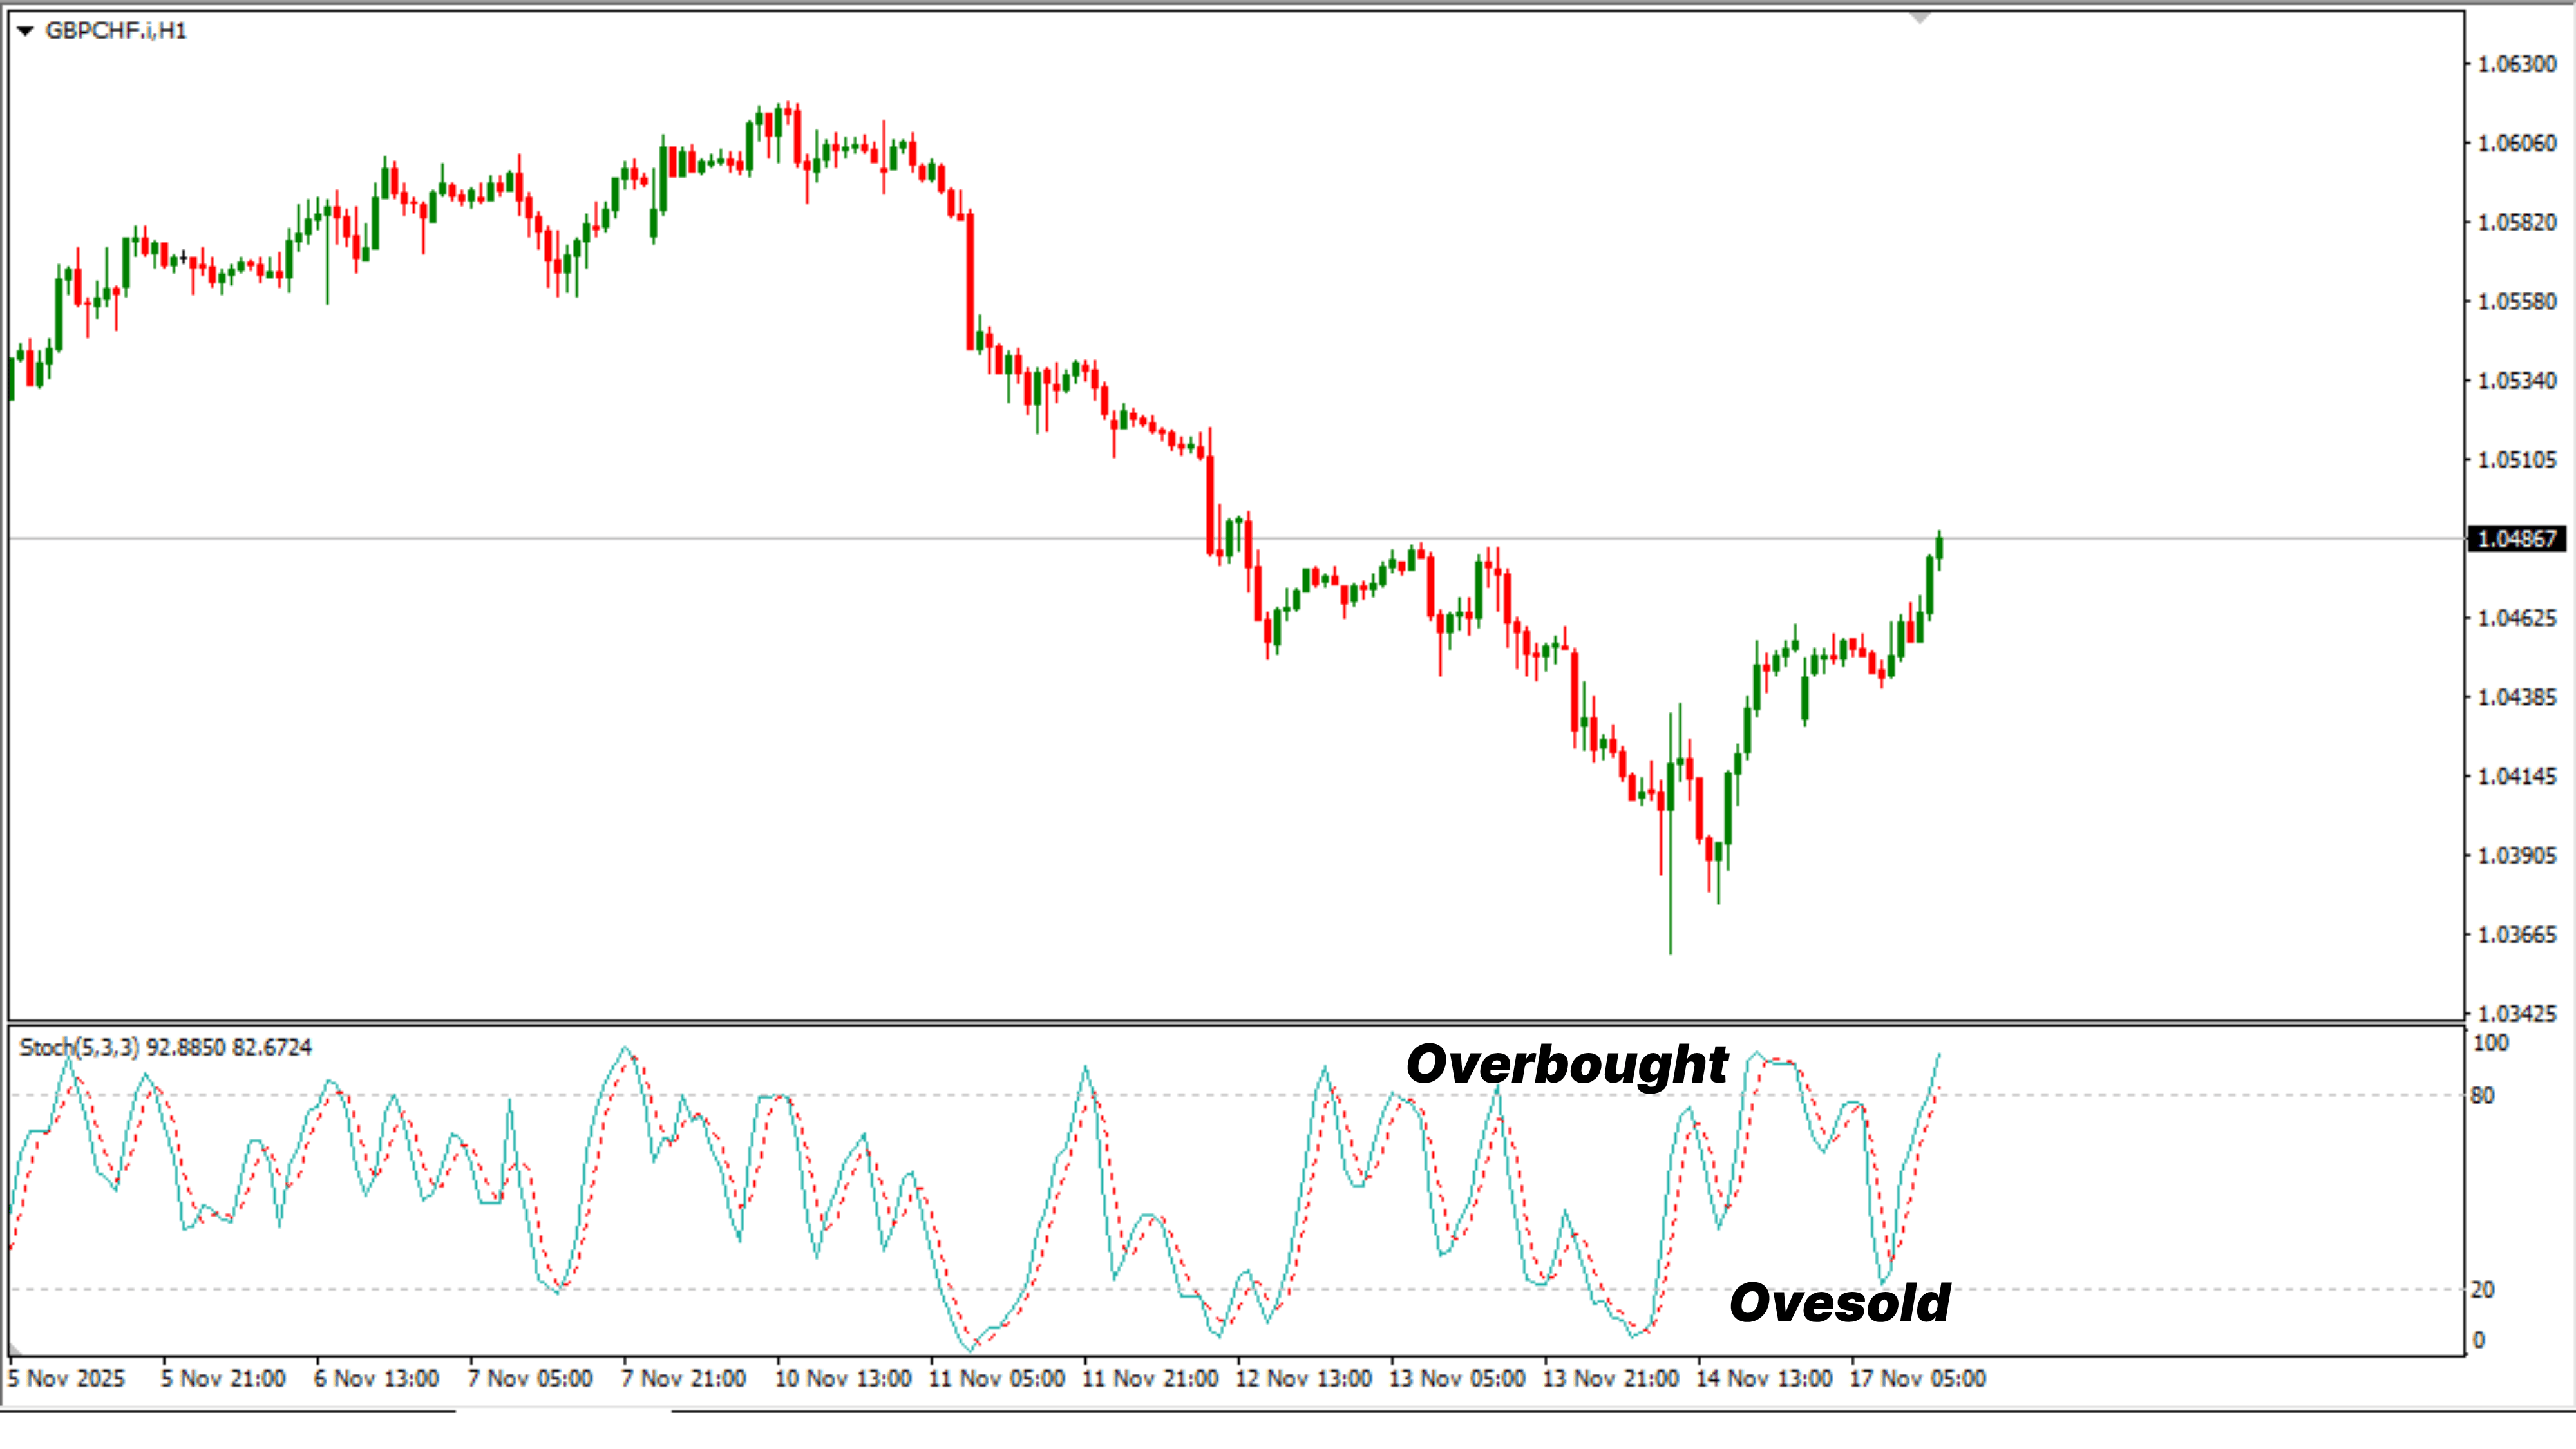Click the chart shift triangle marker
This screenshot has height=1449, width=2576.
click(1919, 18)
